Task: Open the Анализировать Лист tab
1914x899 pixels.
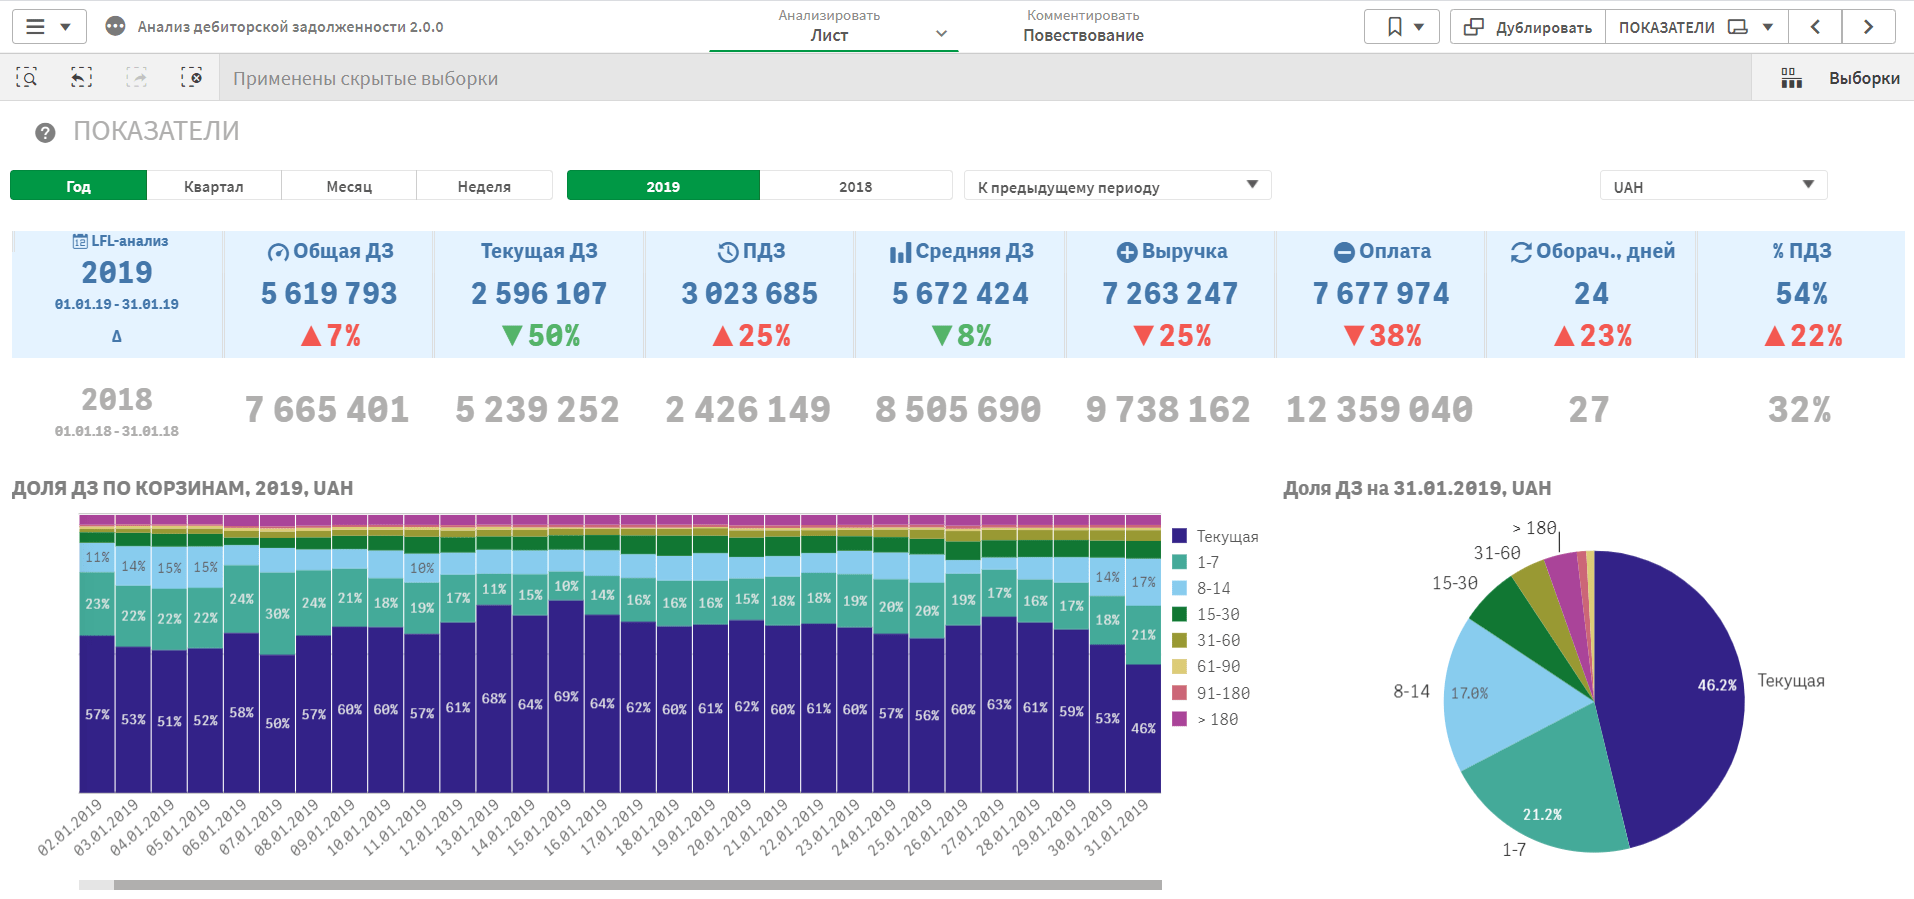Action: (x=830, y=27)
